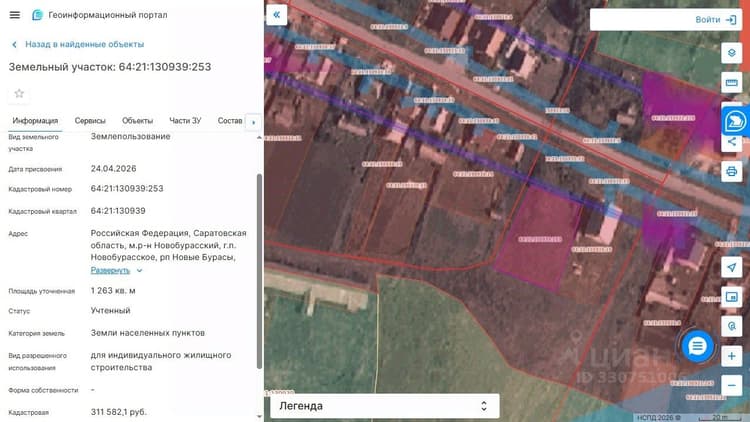
Task: Zoom out with the minus button
Action: tap(731, 385)
